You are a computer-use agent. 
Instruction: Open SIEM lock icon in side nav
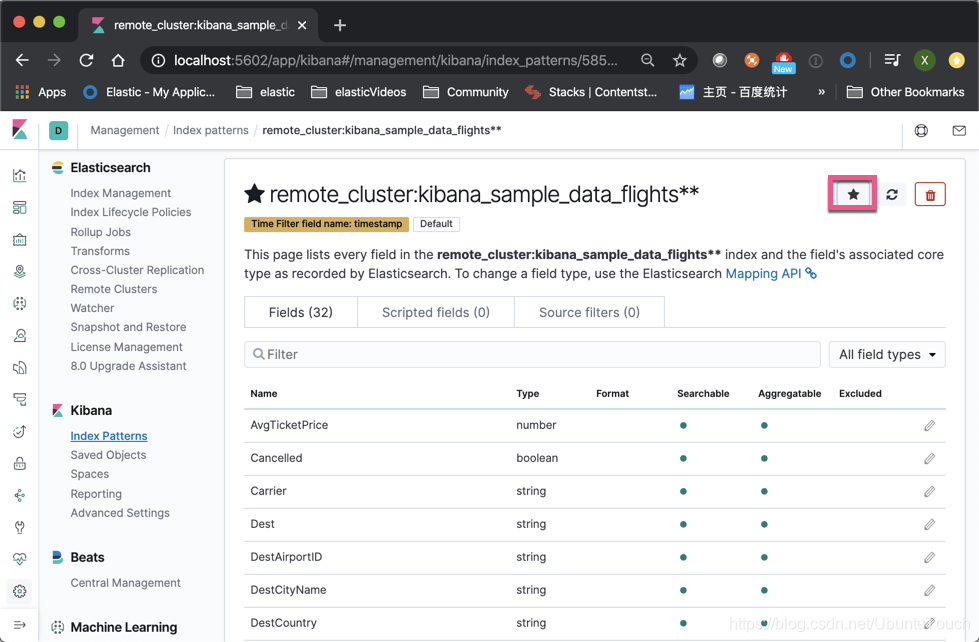point(19,463)
